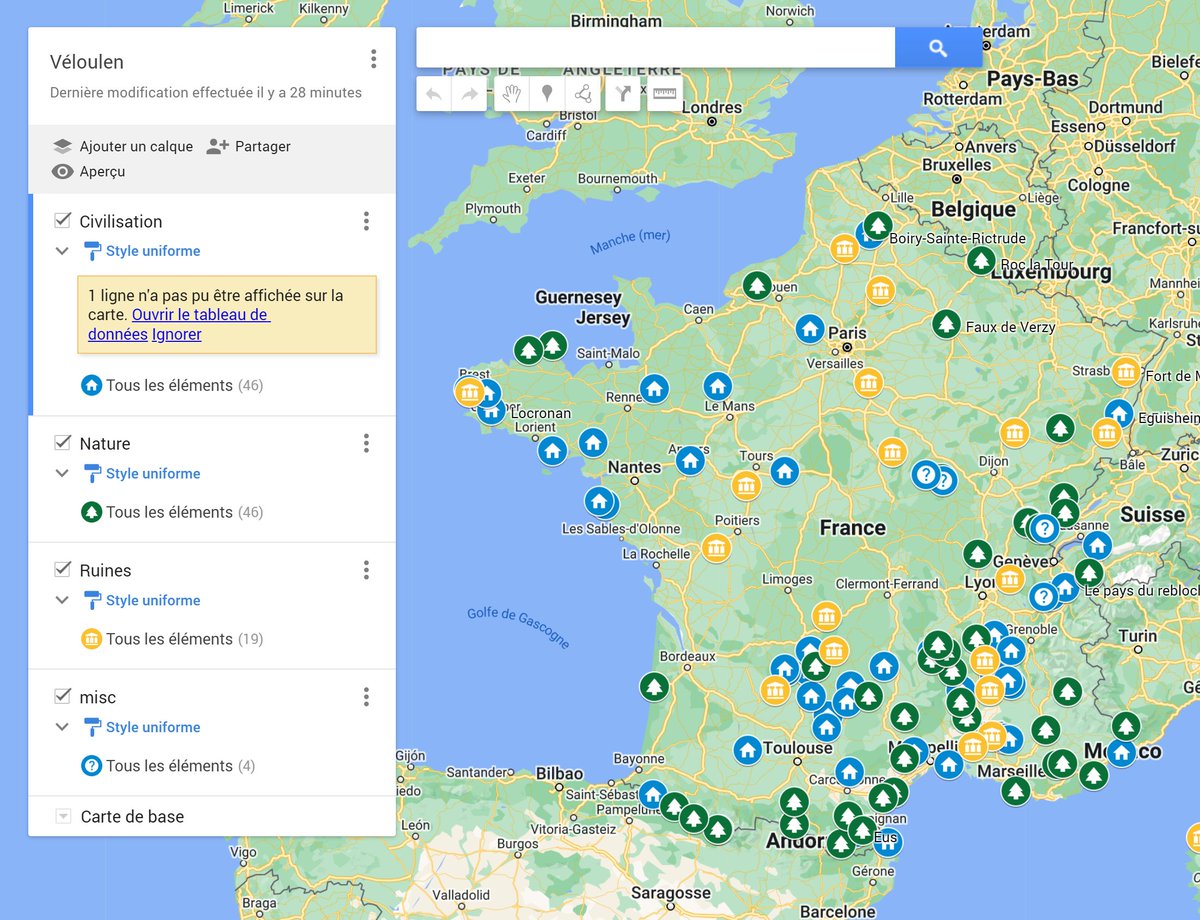Click the Carte de base label
This screenshot has height=920, width=1200.
[132, 817]
